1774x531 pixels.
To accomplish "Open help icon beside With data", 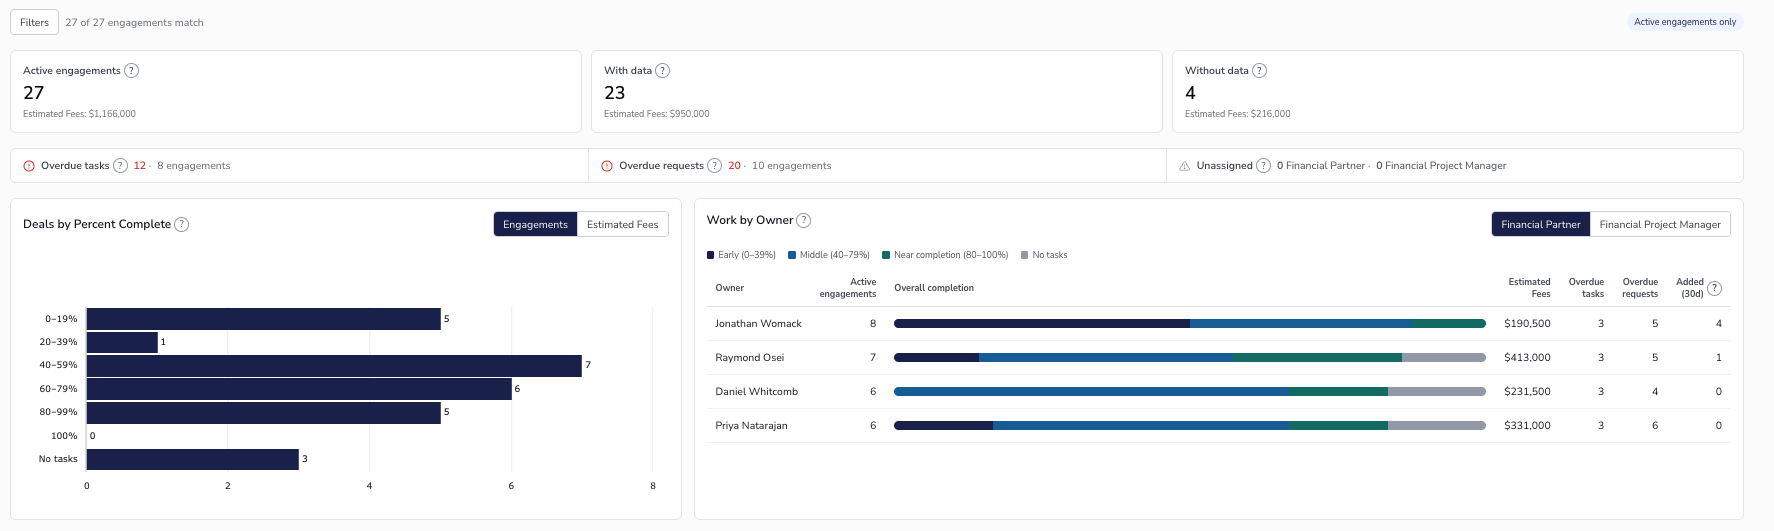I will pyautogui.click(x=663, y=71).
